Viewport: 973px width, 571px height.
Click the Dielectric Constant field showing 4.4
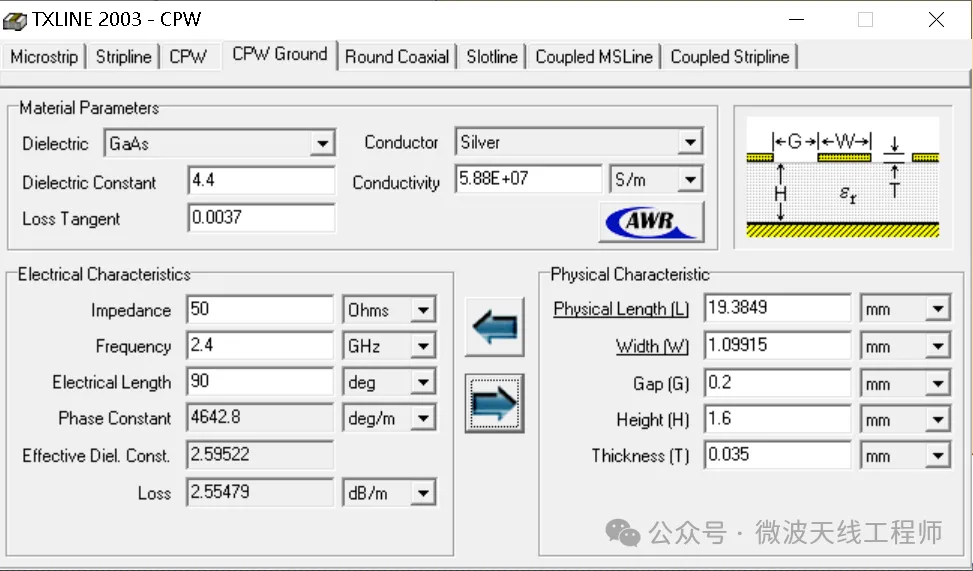pos(261,181)
